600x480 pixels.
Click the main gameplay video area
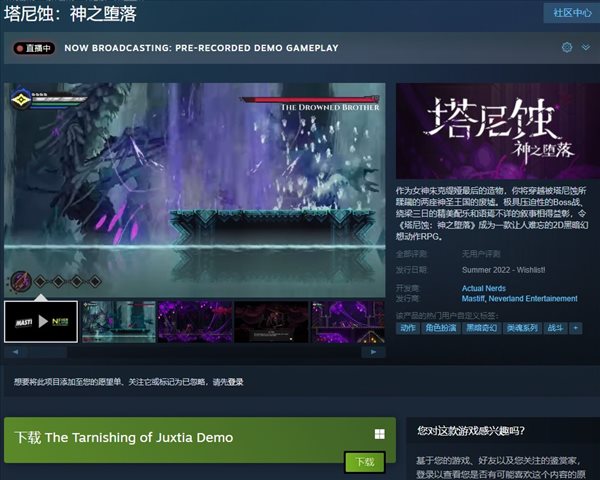(x=195, y=190)
